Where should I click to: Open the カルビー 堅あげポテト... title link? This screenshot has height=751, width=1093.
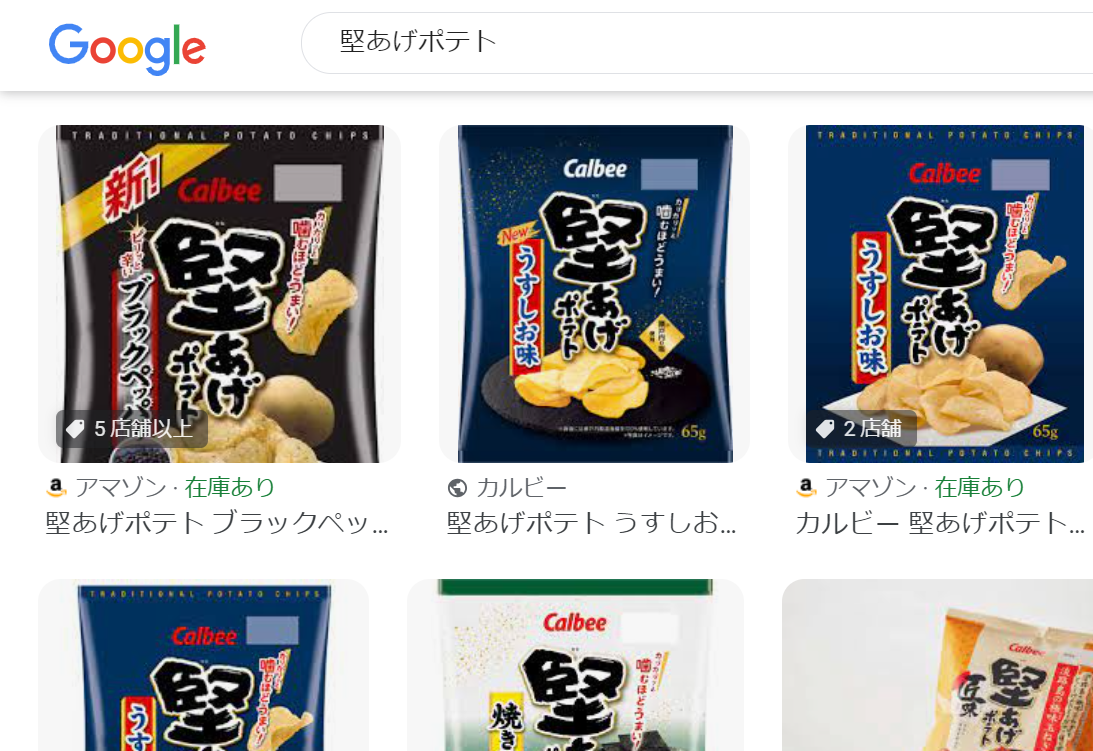point(940,523)
